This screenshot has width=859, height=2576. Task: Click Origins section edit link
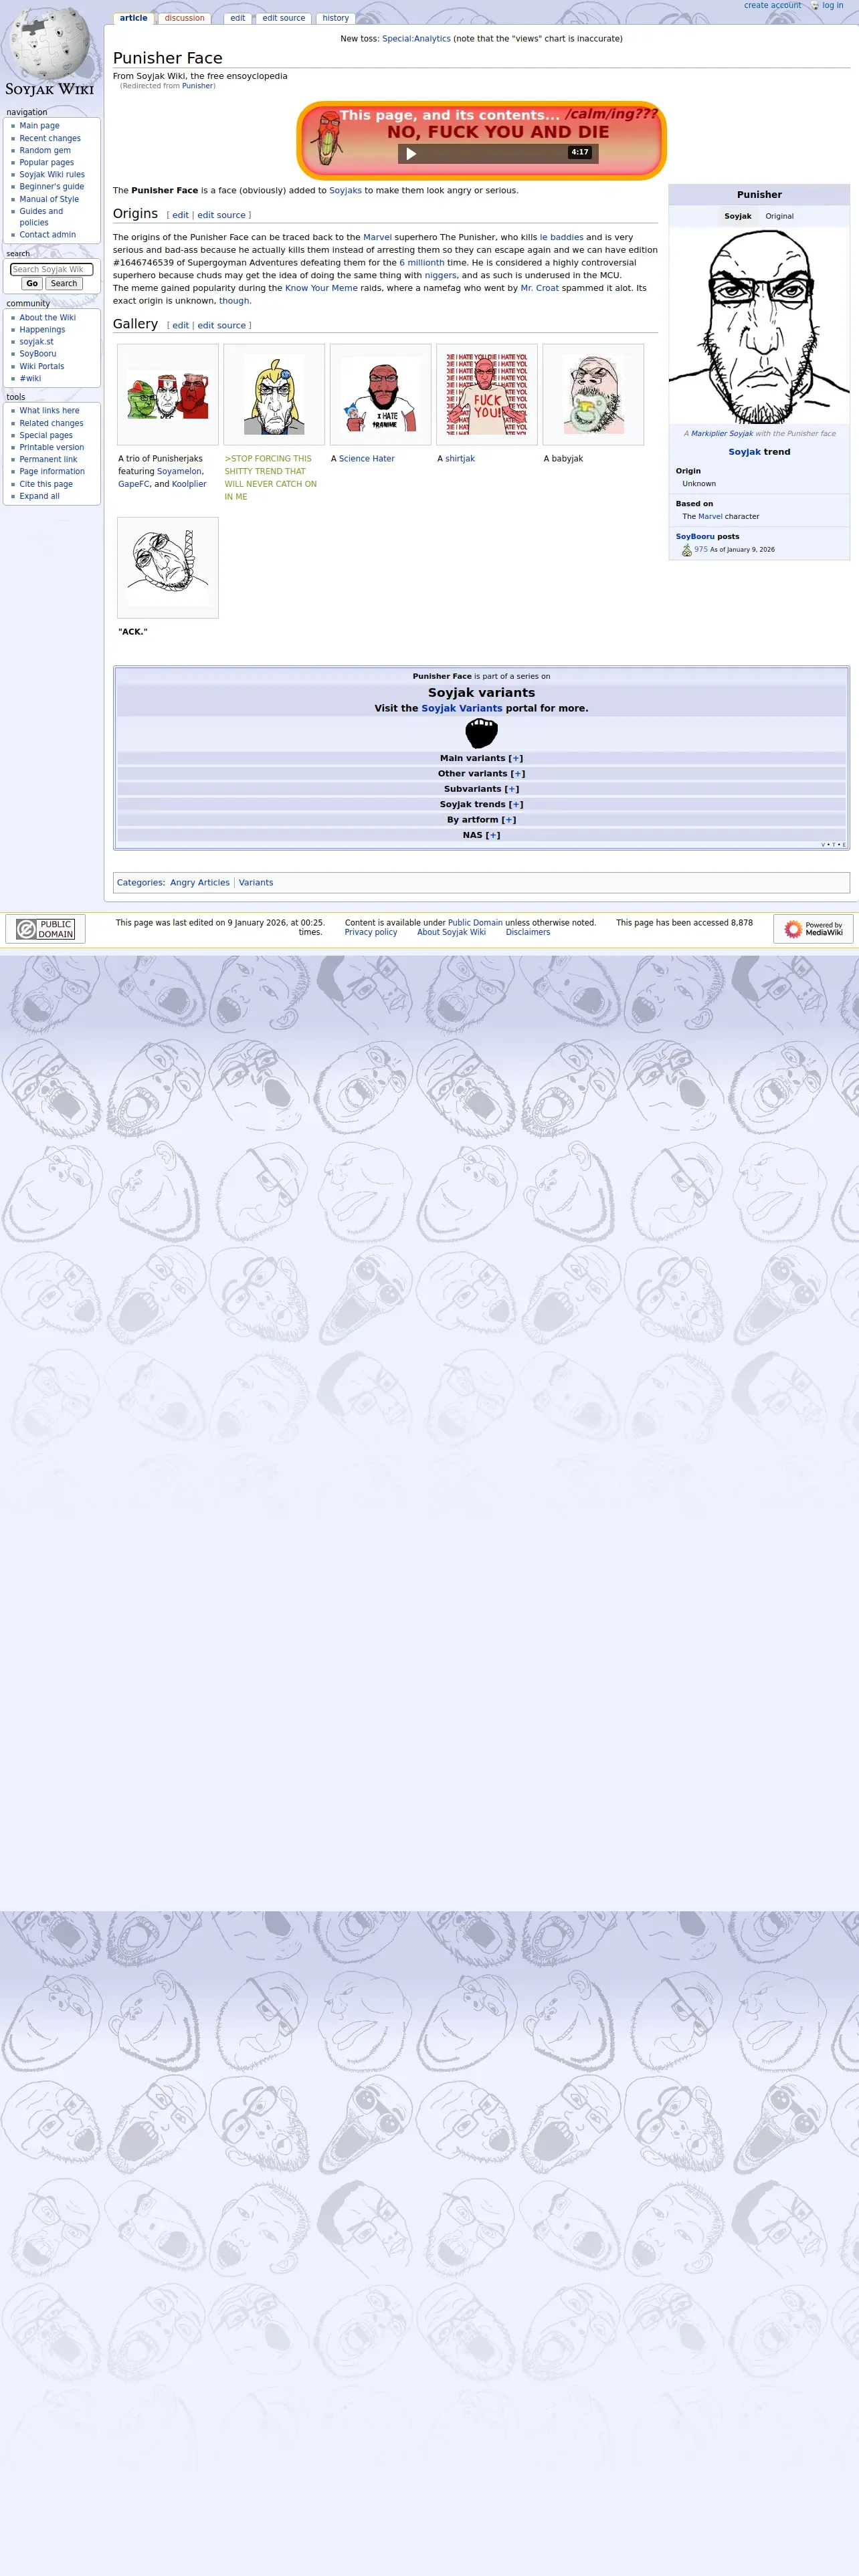(x=180, y=215)
